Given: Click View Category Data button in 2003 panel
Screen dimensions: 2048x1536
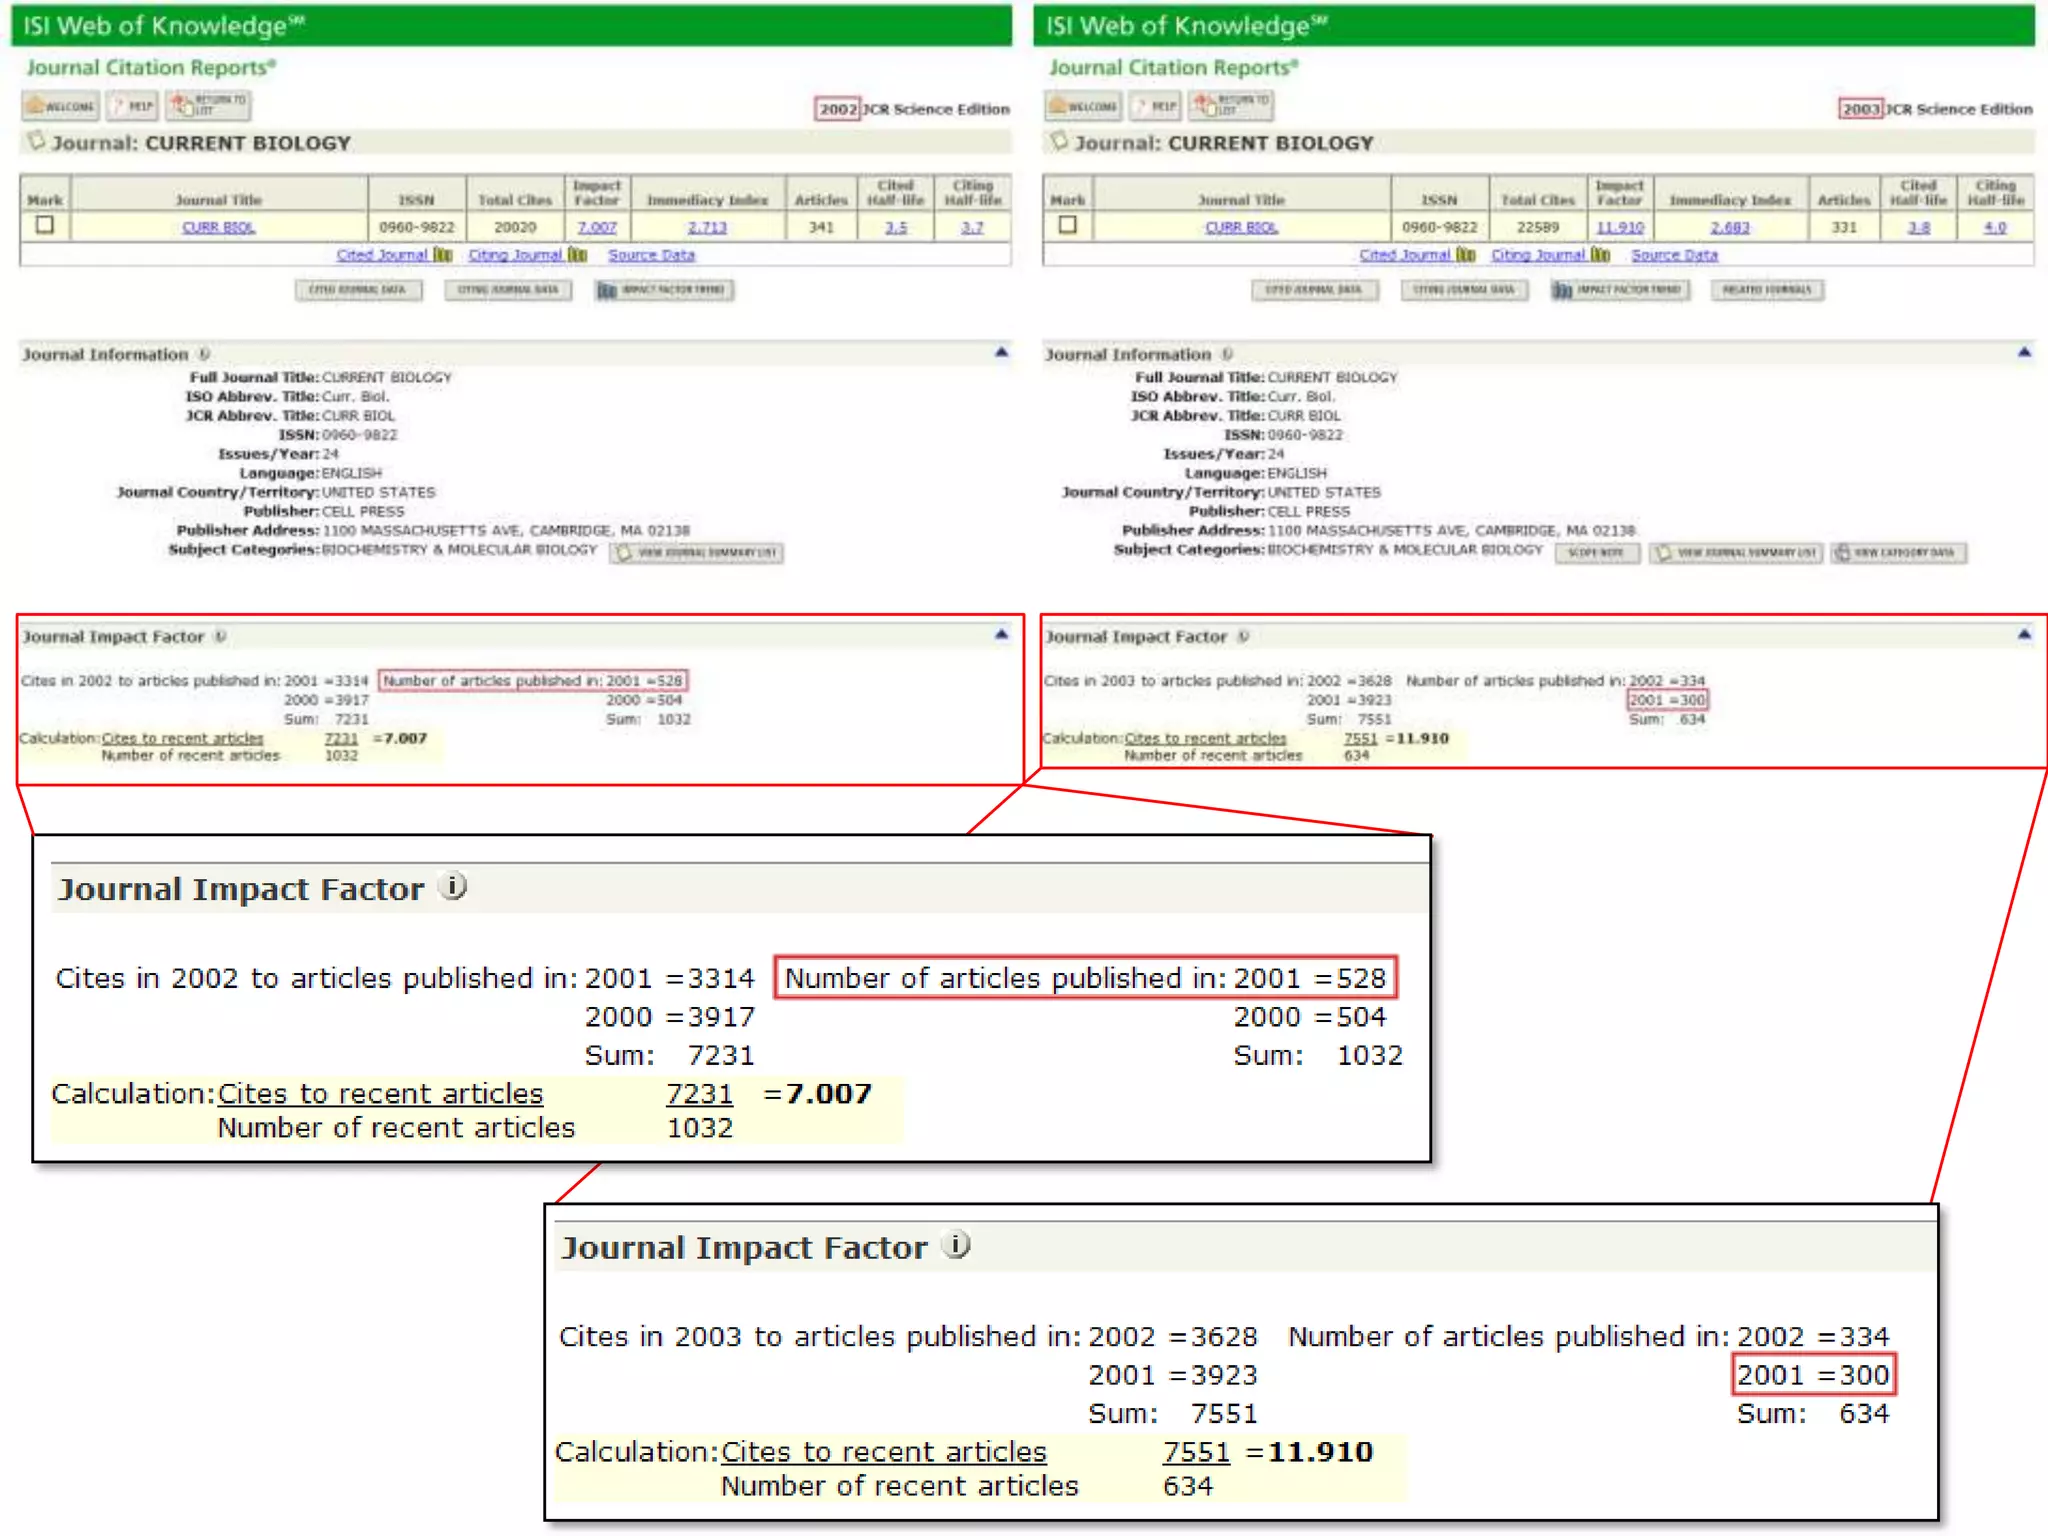Looking at the screenshot, I should pos(1898,553).
